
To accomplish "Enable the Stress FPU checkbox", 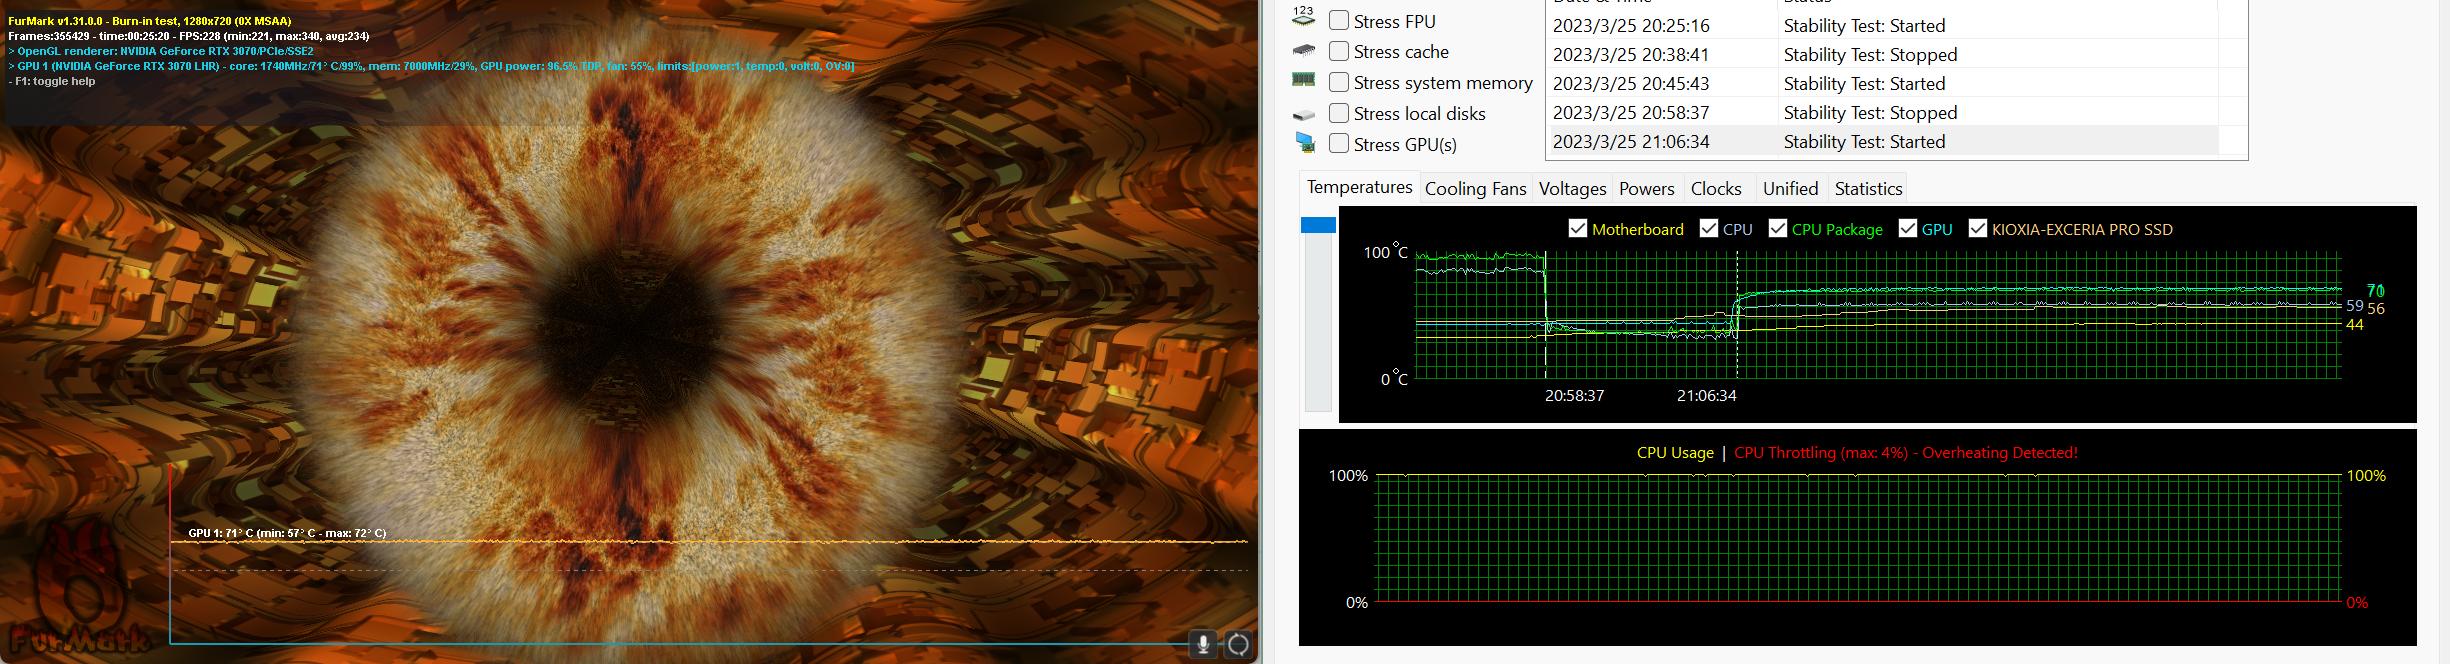I will point(1339,20).
